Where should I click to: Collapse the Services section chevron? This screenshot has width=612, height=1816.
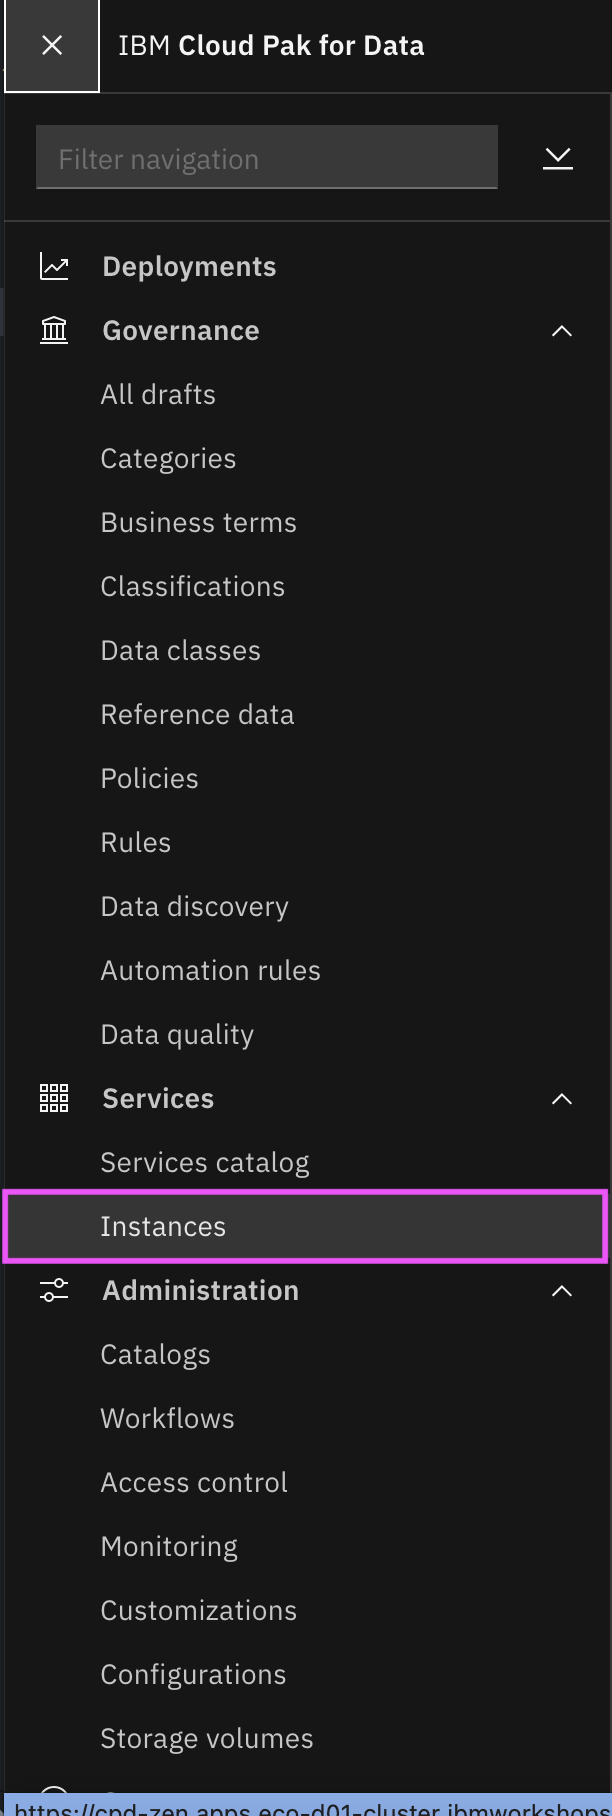pos(562,1099)
